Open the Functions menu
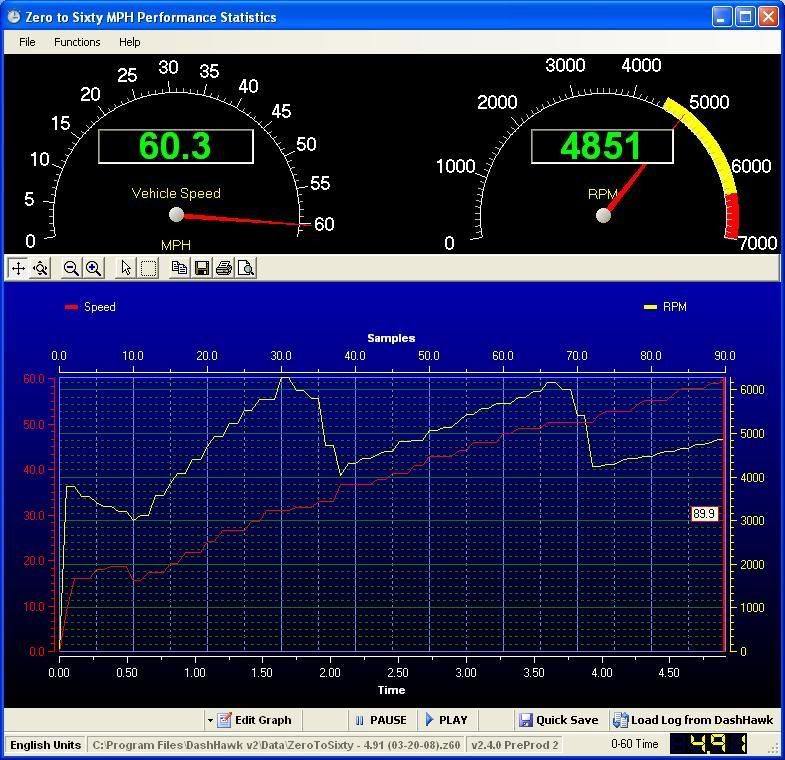The width and height of the screenshot is (785, 760). pyautogui.click(x=77, y=42)
